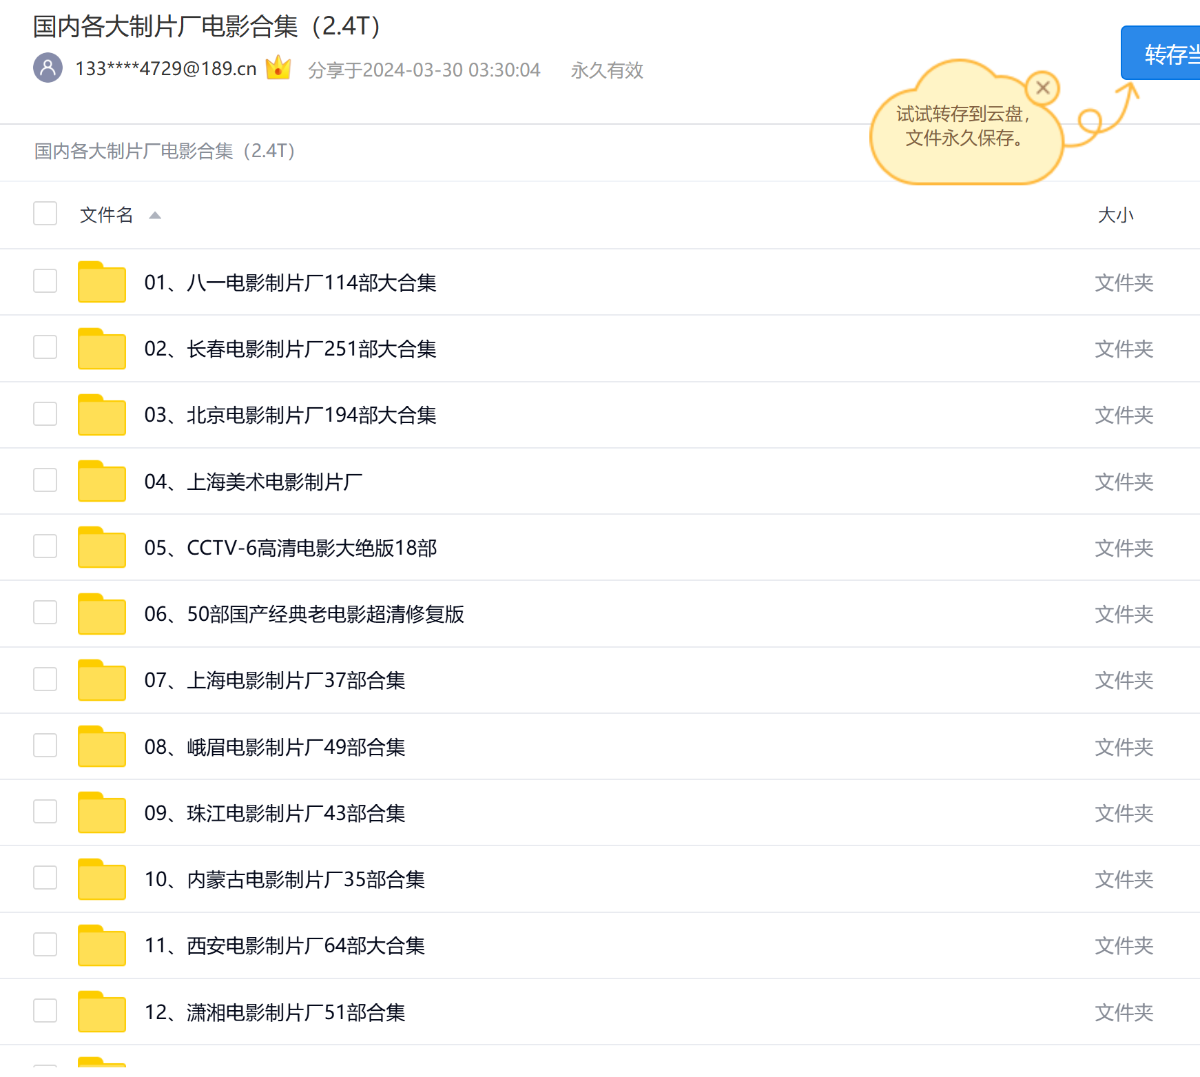Image resolution: width=1200 pixels, height=1077 pixels.
Task: Click the sharer's user avatar icon
Action: 48,68
